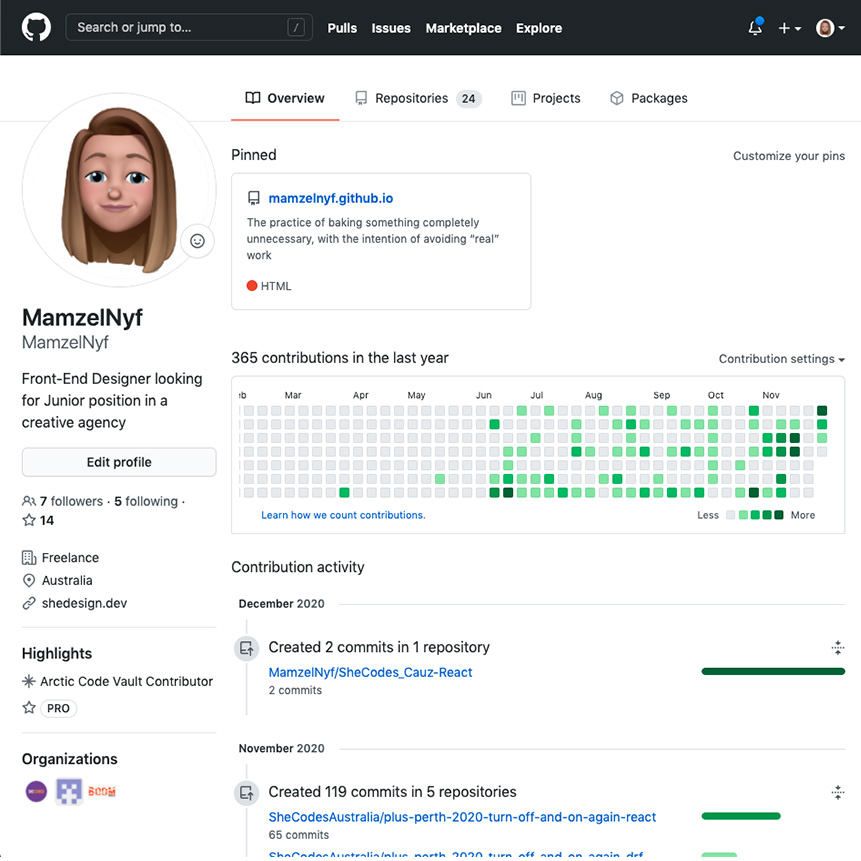Click the PRO badge in Highlights
The image size is (861, 861).
tap(58, 708)
